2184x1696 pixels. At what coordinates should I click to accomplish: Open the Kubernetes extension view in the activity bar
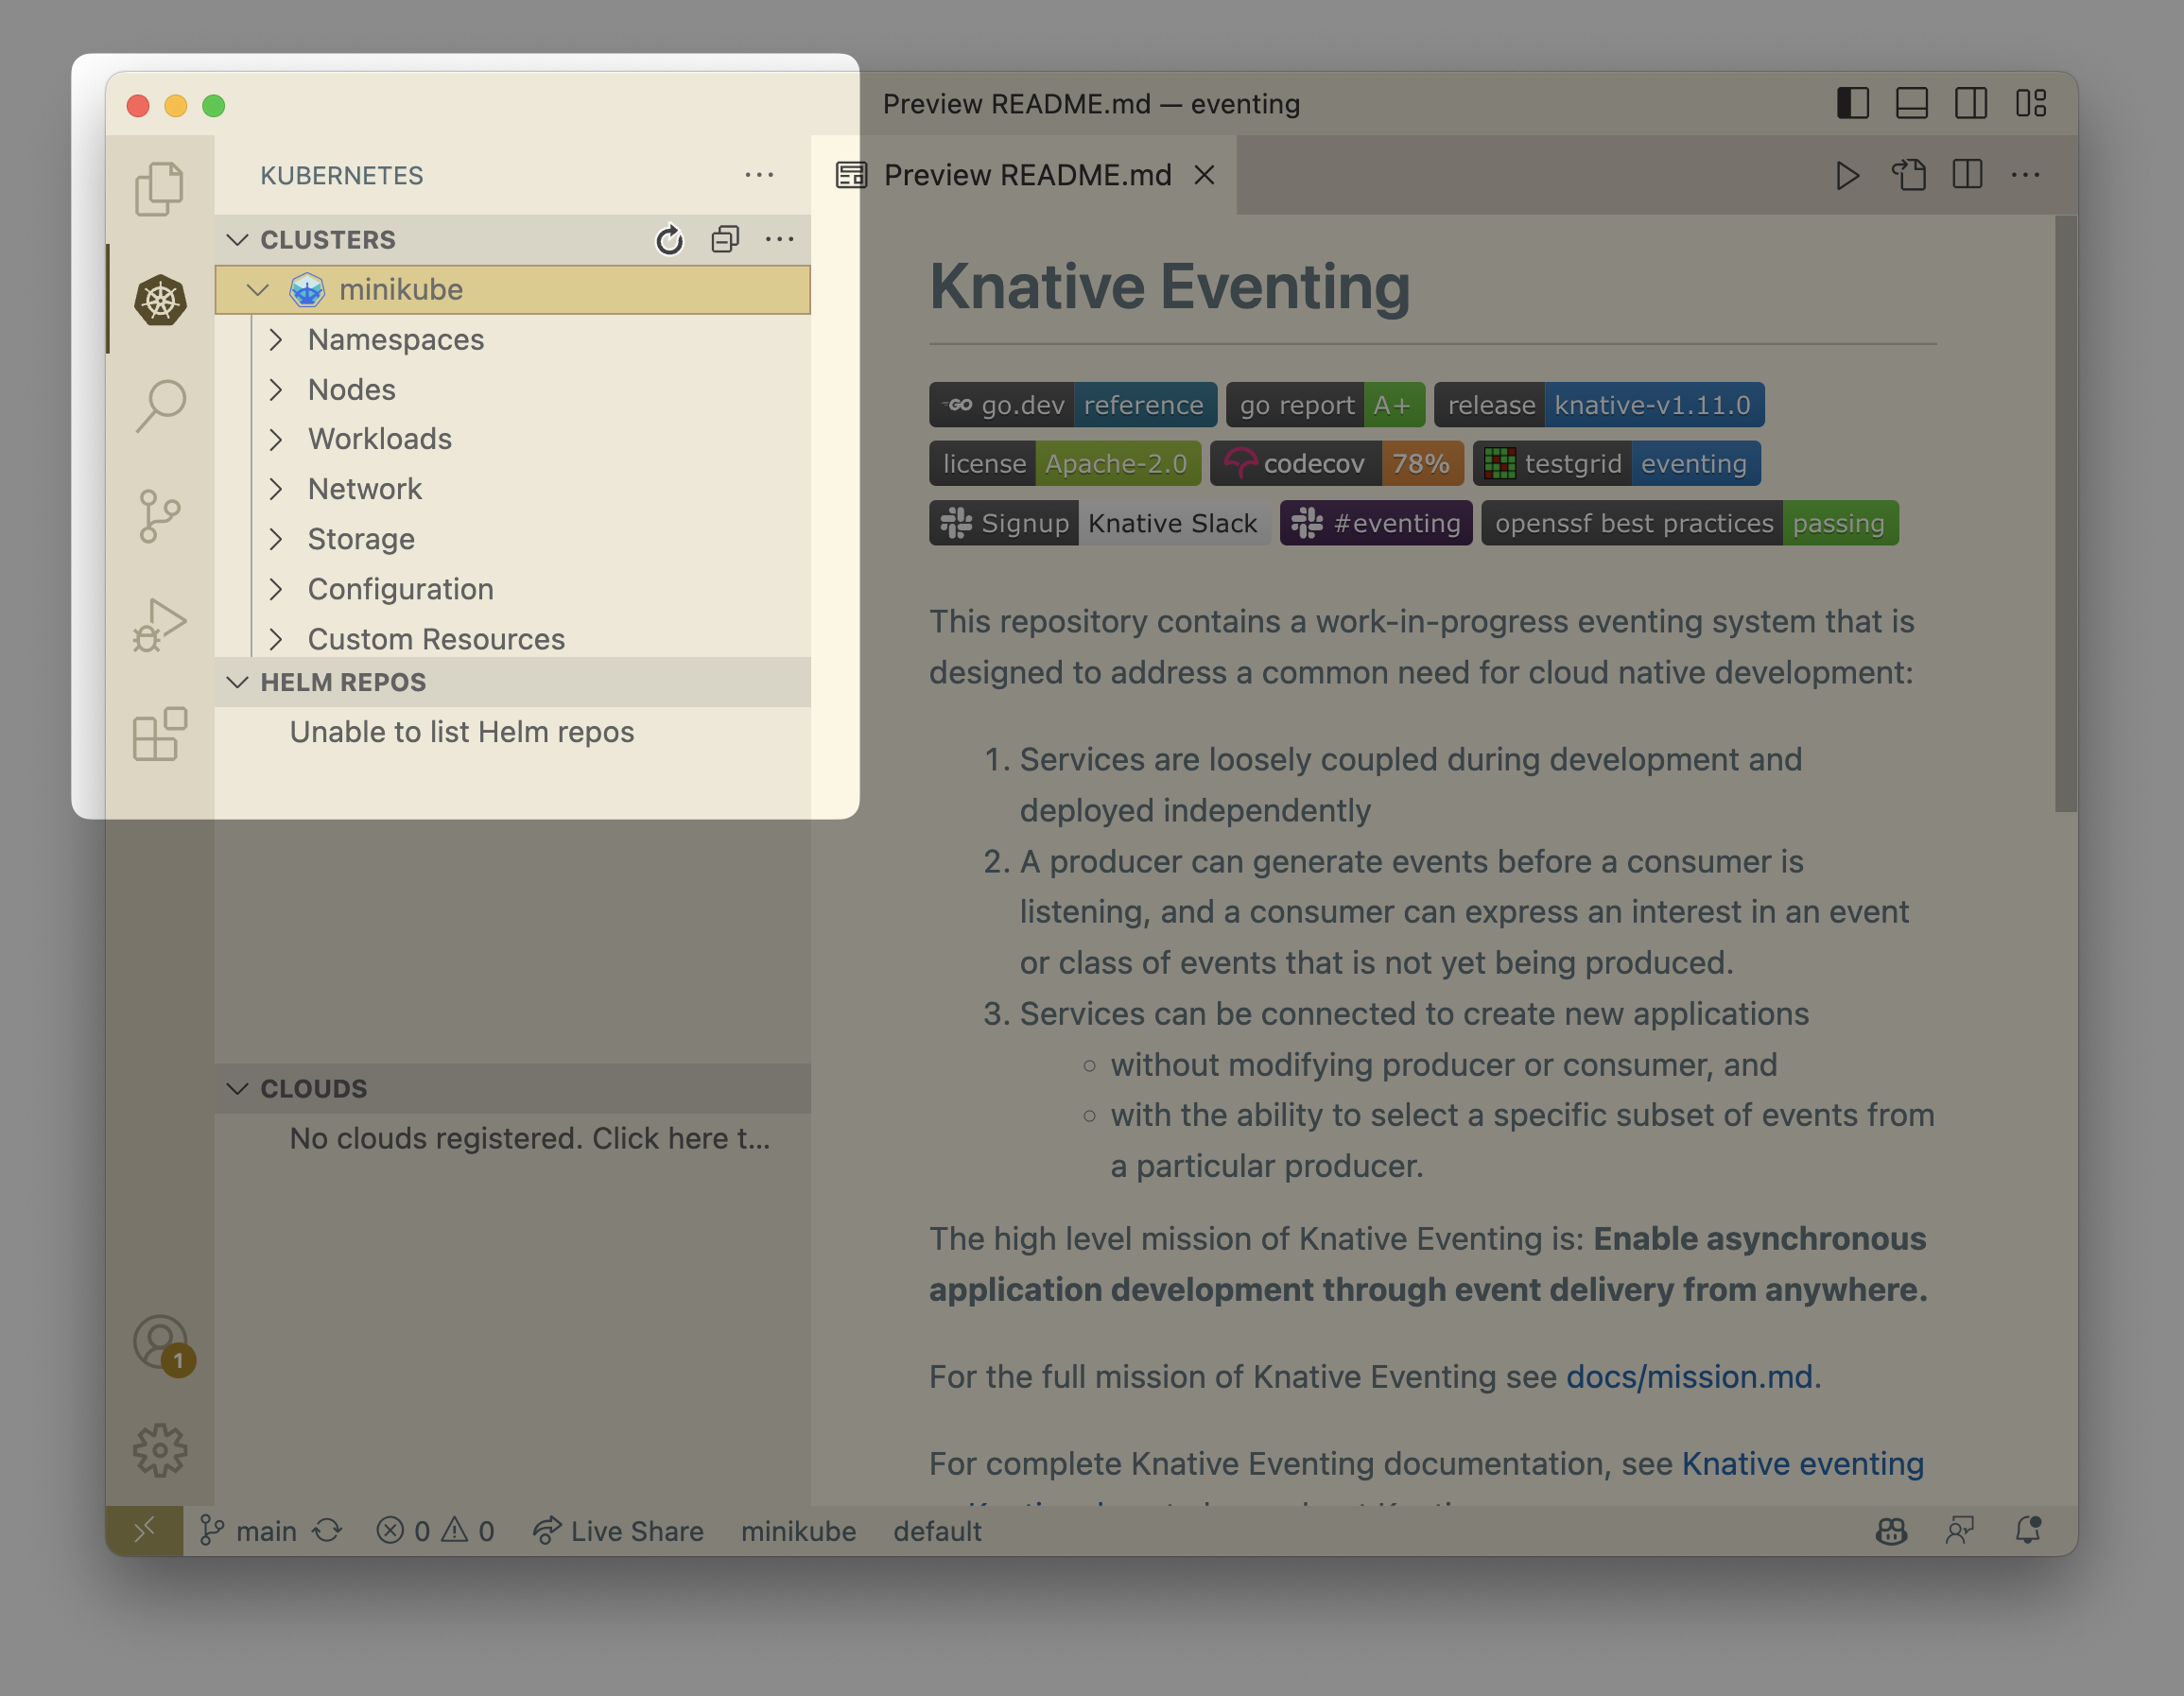pyautogui.click(x=160, y=300)
